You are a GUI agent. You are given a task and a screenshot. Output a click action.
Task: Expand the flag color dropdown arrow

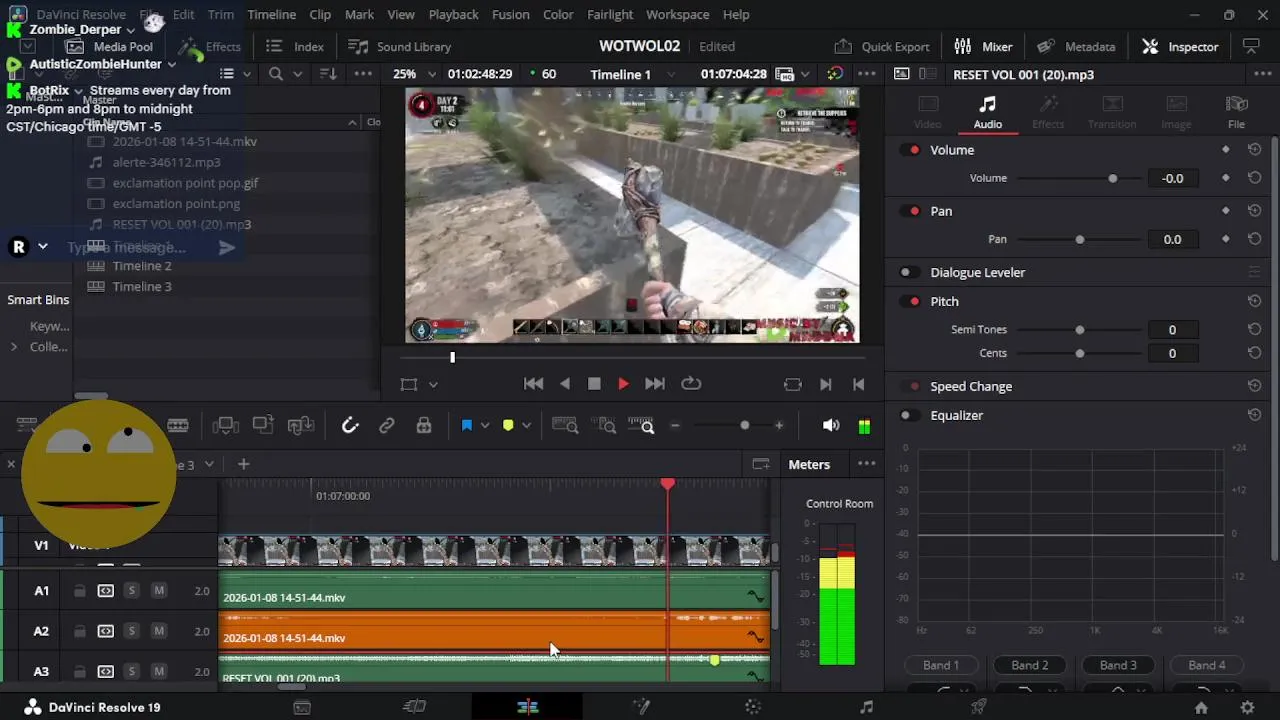(485, 426)
